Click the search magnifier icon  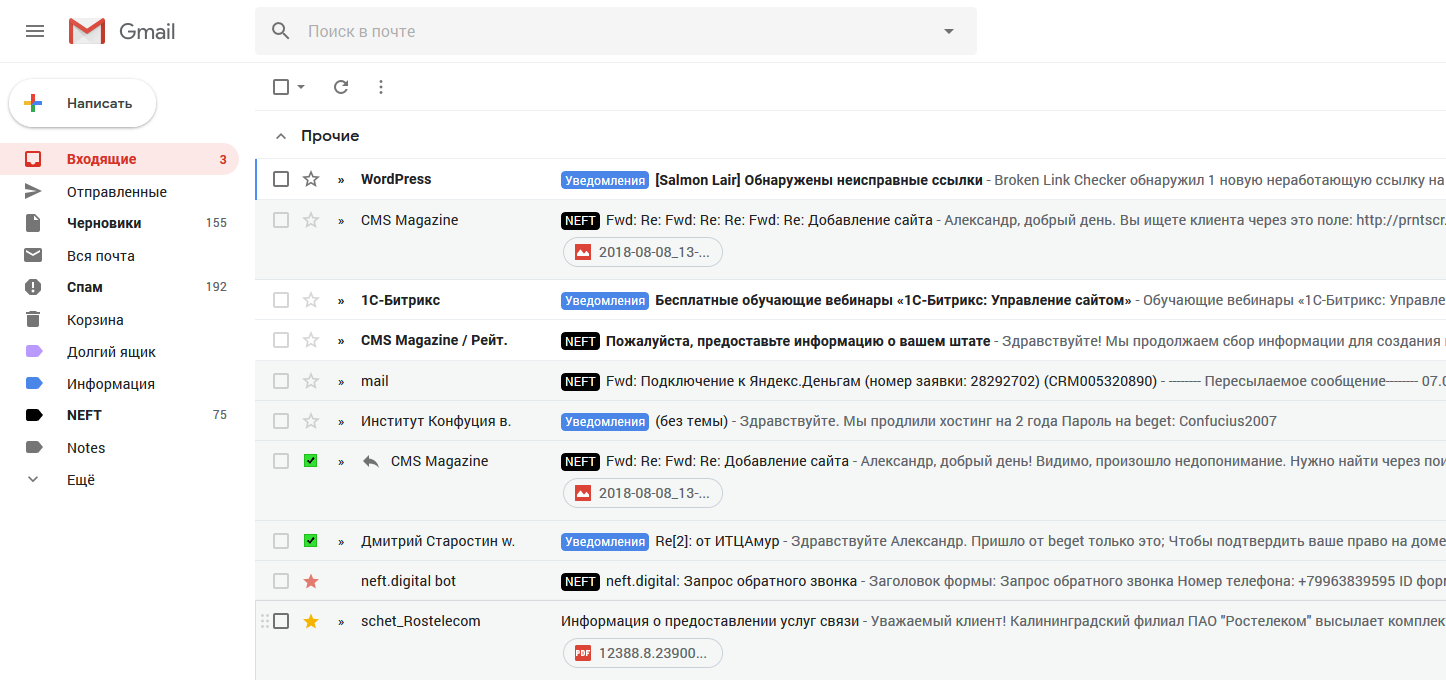click(281, 31)
